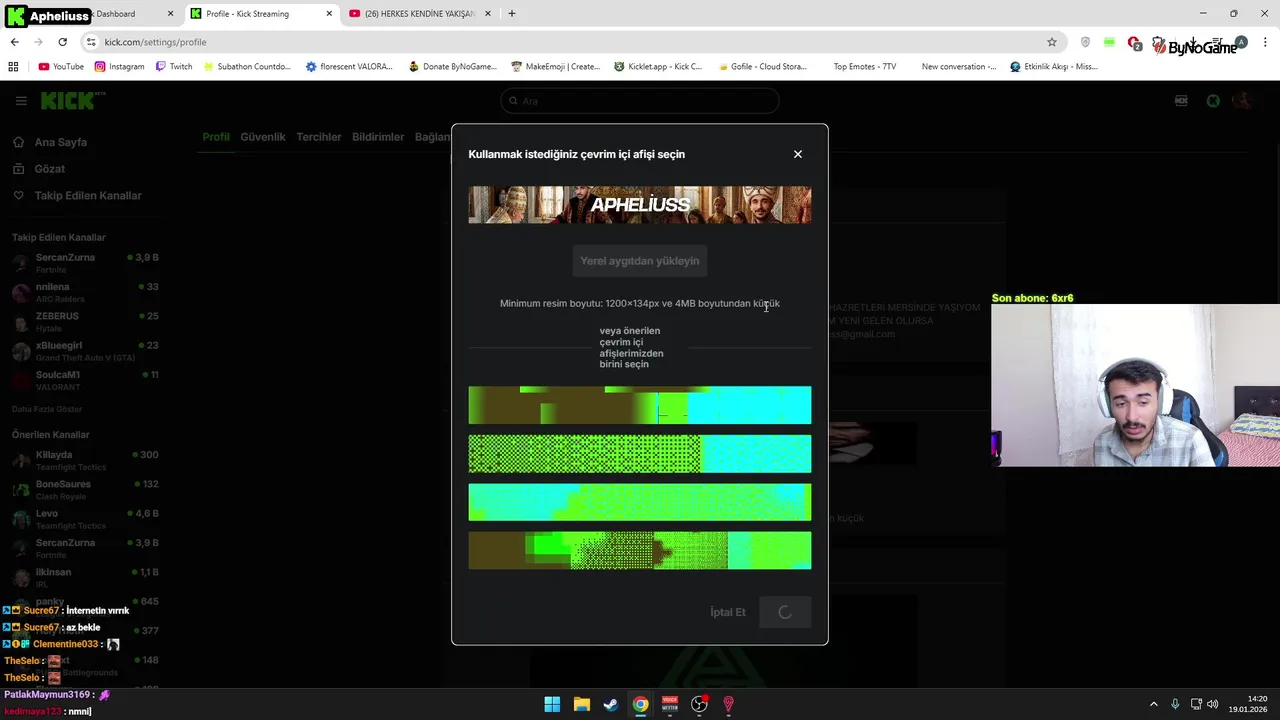Open the Etkinlik Akışı bookmark
This screenshot has width=1280, height=720.
pyautogui.click(x=1054, y=67)
